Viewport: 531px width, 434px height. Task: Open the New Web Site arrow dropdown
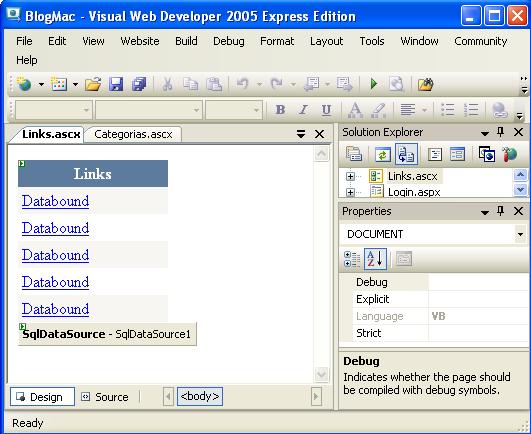click(x=41, y=84)
